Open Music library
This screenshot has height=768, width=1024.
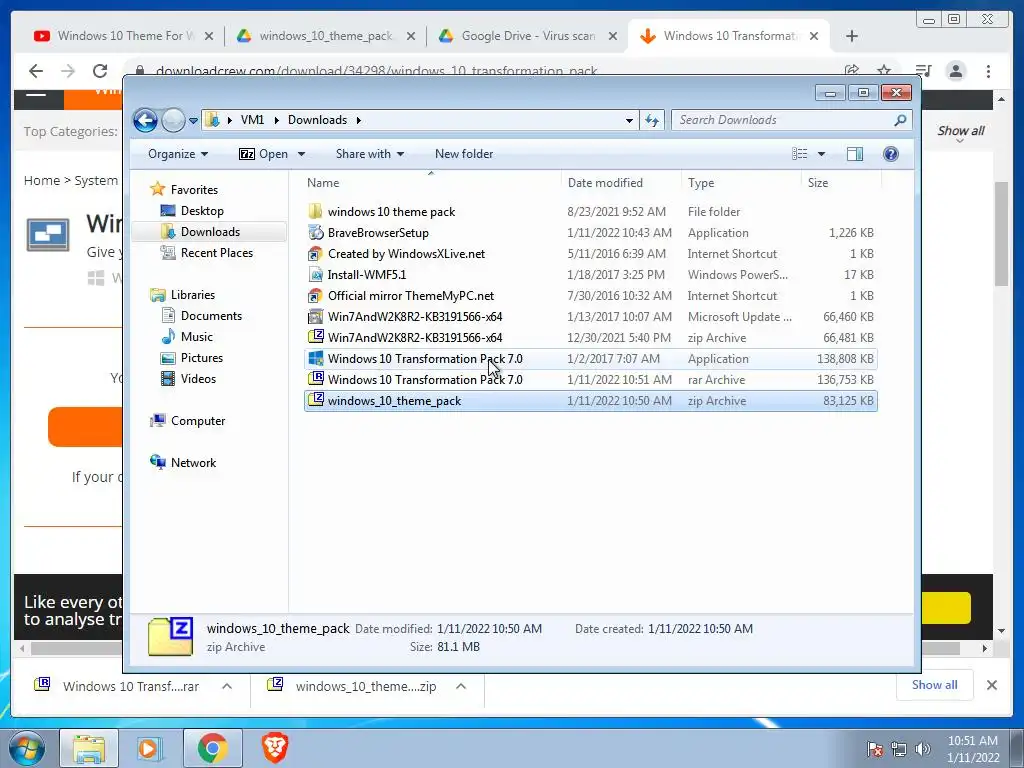point(196,337)
